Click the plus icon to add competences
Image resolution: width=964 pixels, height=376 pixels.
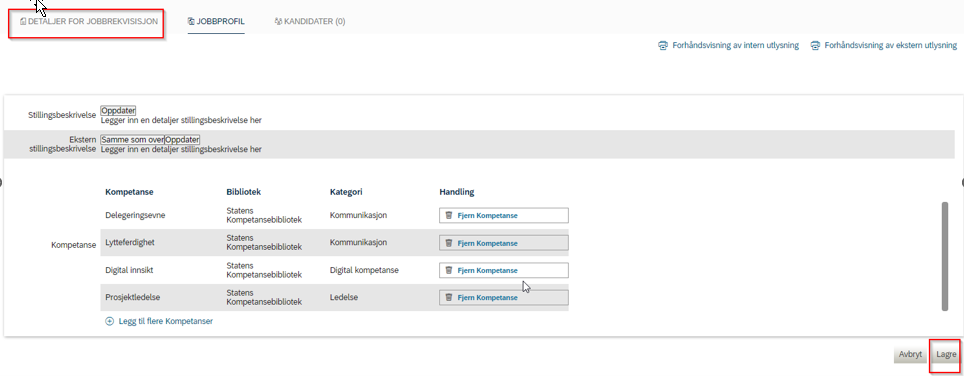tap(110, 321)
